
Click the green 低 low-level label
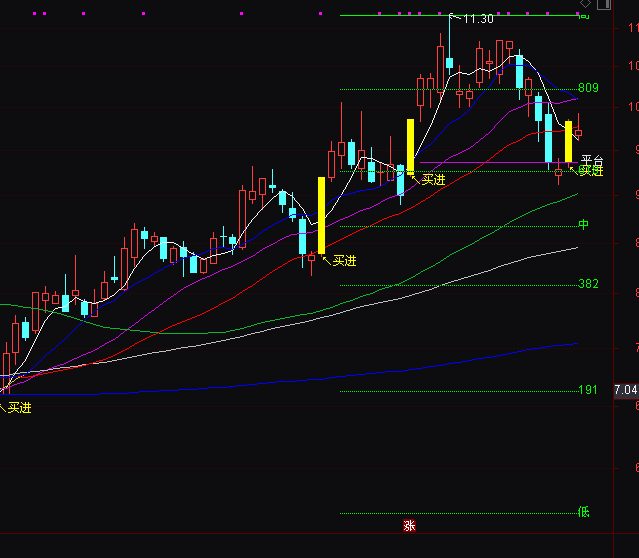click(x=583, y=512)
